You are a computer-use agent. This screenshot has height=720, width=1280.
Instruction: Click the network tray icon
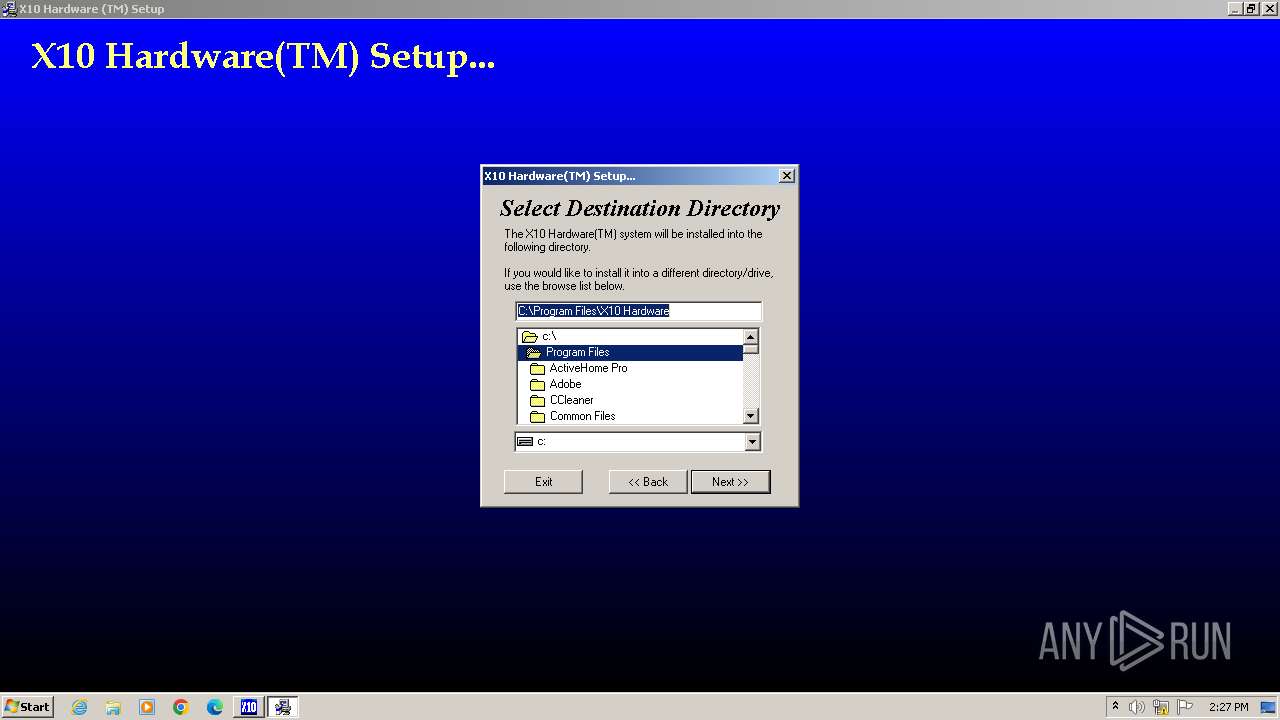[x=1161, y=707]
